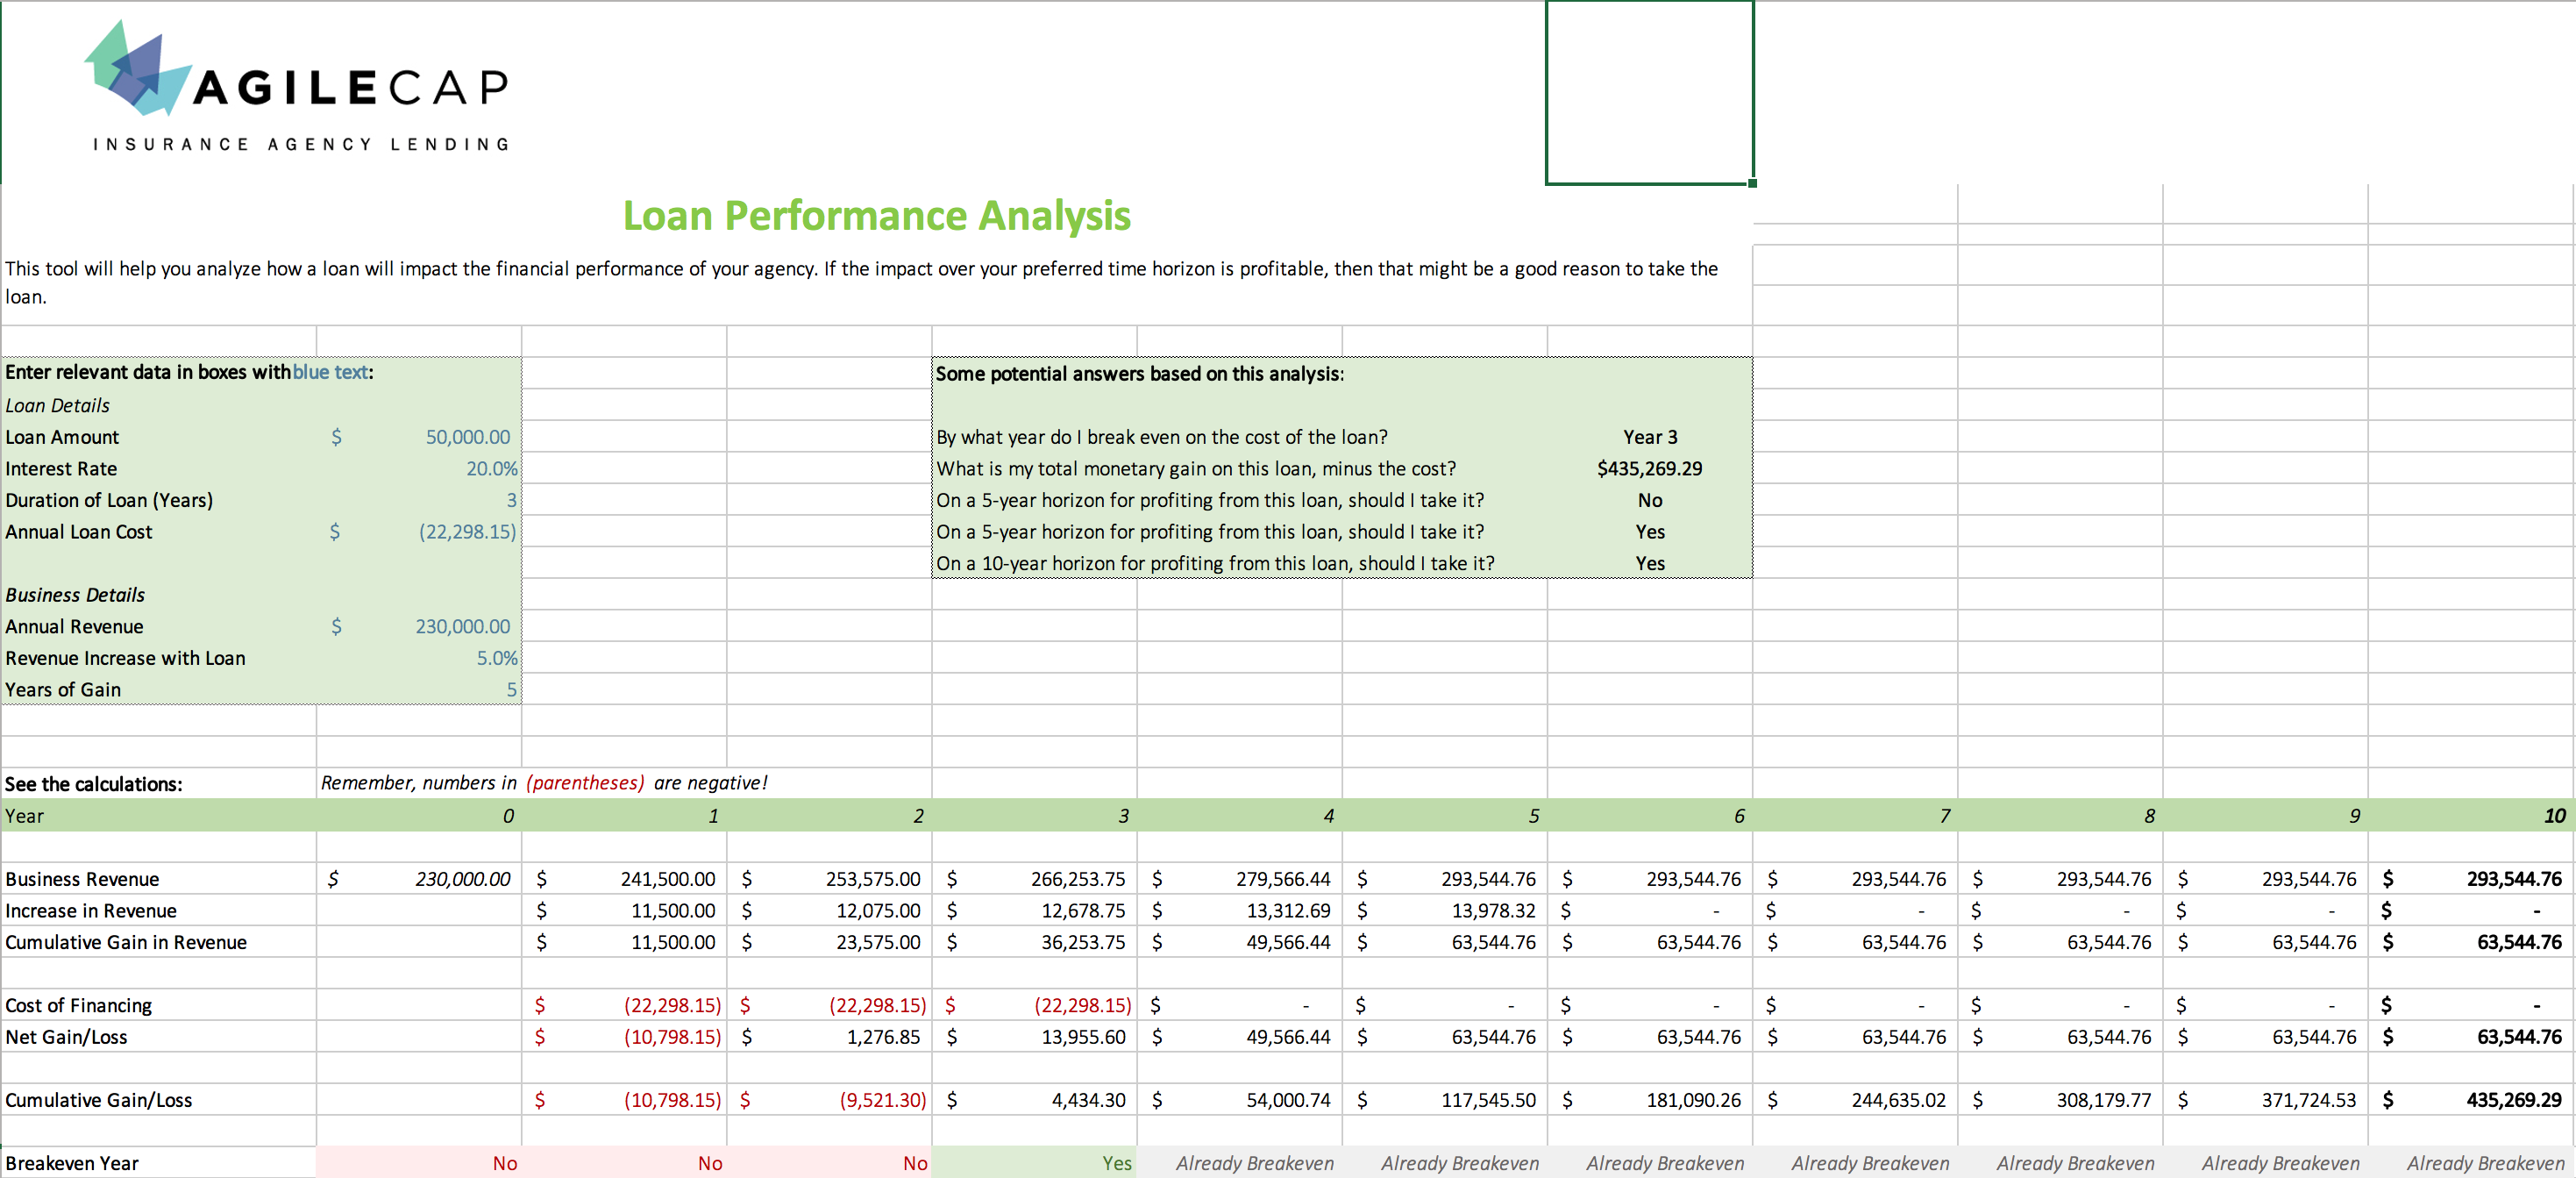Select Cumulative Gain/Loss year 7 value 244,635.02
Viewport: 2576px width, 1178px height.
pos(1855,1100)
